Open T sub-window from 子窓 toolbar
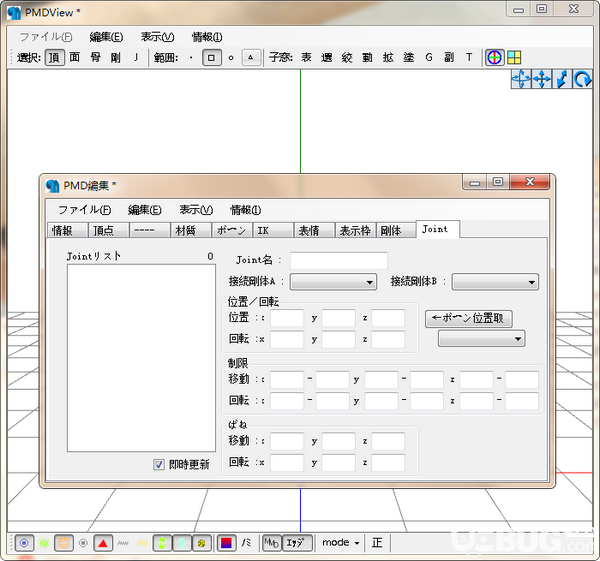600x561 pixels. click(x=469, y=58)
